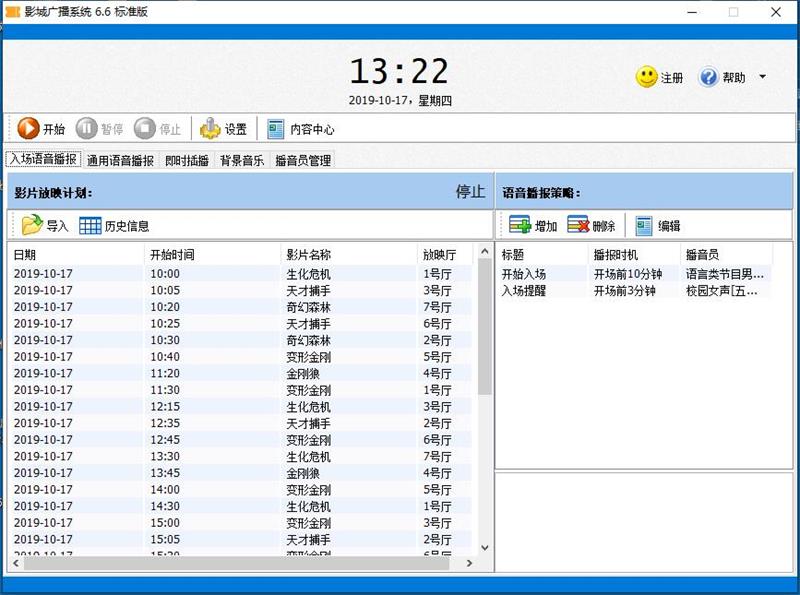Select the 11:20 金刚狼 row

241,374
